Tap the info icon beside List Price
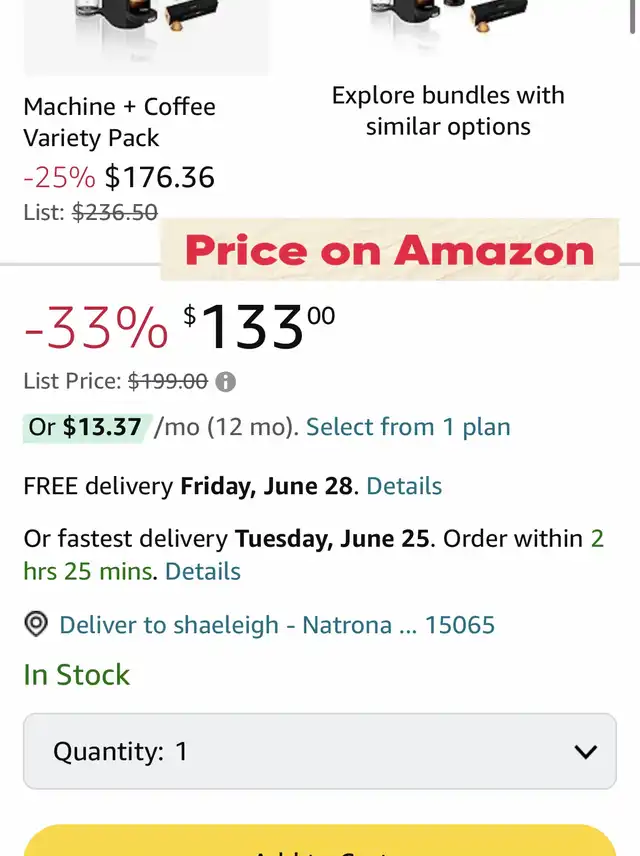The height and width of the screenshot is (856, 640). pyautogui.click(x=226, y=382)
